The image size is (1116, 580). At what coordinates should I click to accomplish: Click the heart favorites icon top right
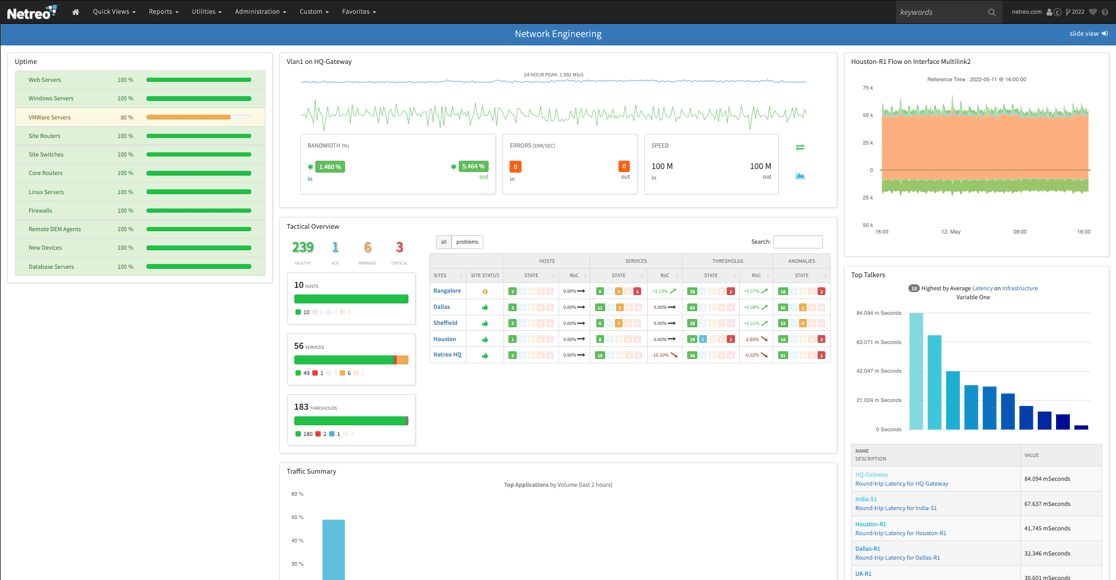point(1092,12)
